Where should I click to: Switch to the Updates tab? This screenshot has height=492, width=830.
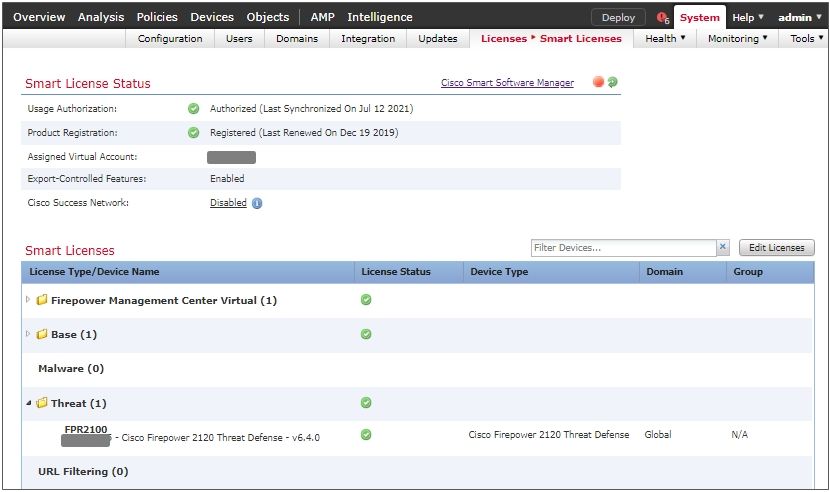pos(438,38)
